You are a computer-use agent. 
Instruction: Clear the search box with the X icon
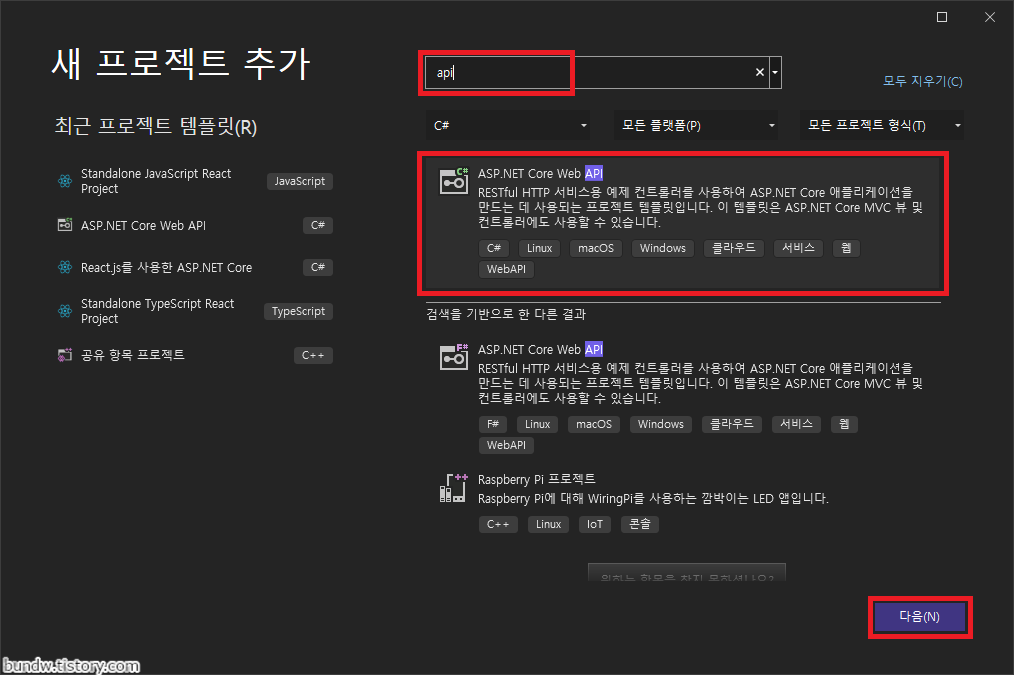click(760, 72)
